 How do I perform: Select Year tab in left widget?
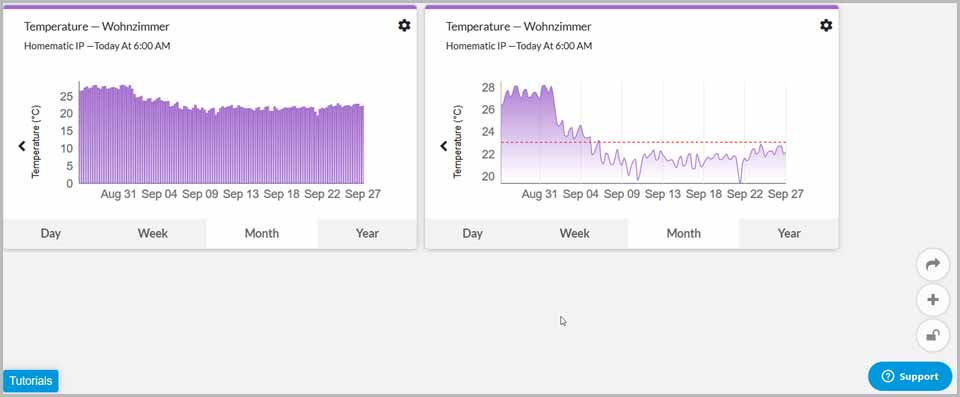pyautogui.click(x=367, y=233)
